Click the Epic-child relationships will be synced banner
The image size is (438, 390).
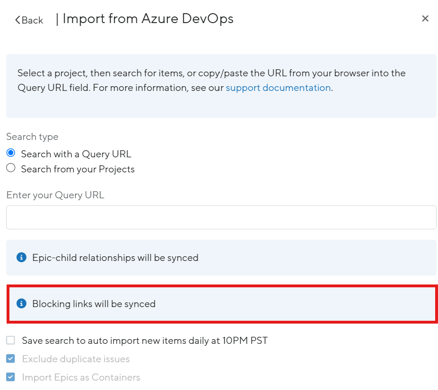click(x=221, y=257)
